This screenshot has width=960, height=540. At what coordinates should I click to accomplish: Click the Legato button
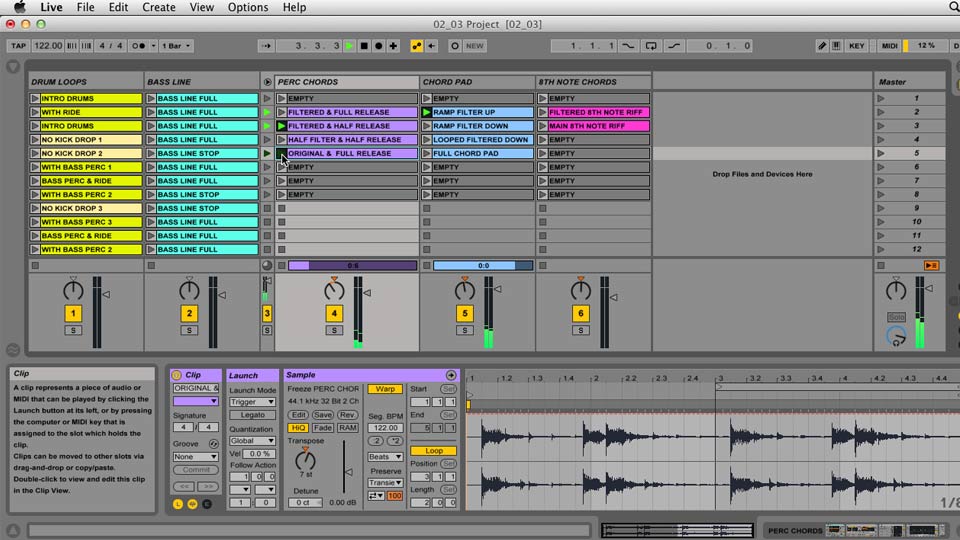[x=252, y=415]
